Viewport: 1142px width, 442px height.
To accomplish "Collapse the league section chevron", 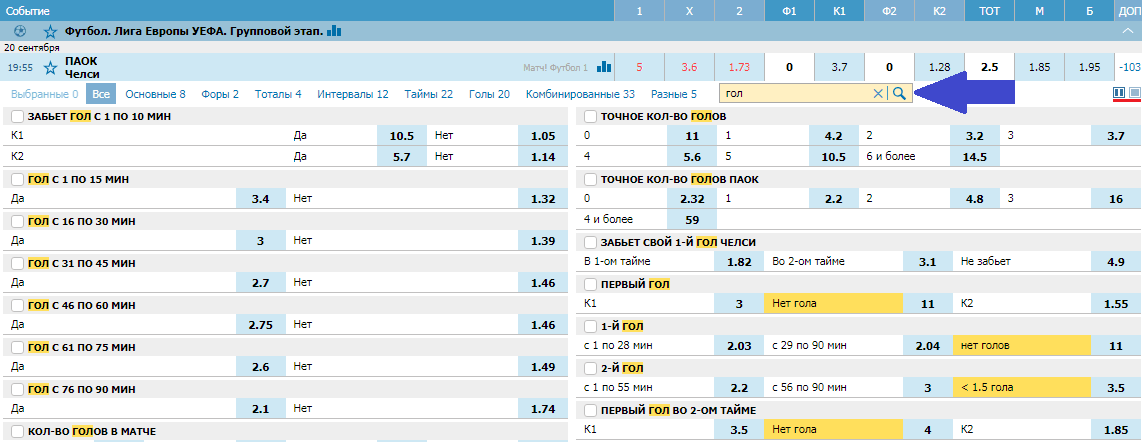I will pos(1130,31).
